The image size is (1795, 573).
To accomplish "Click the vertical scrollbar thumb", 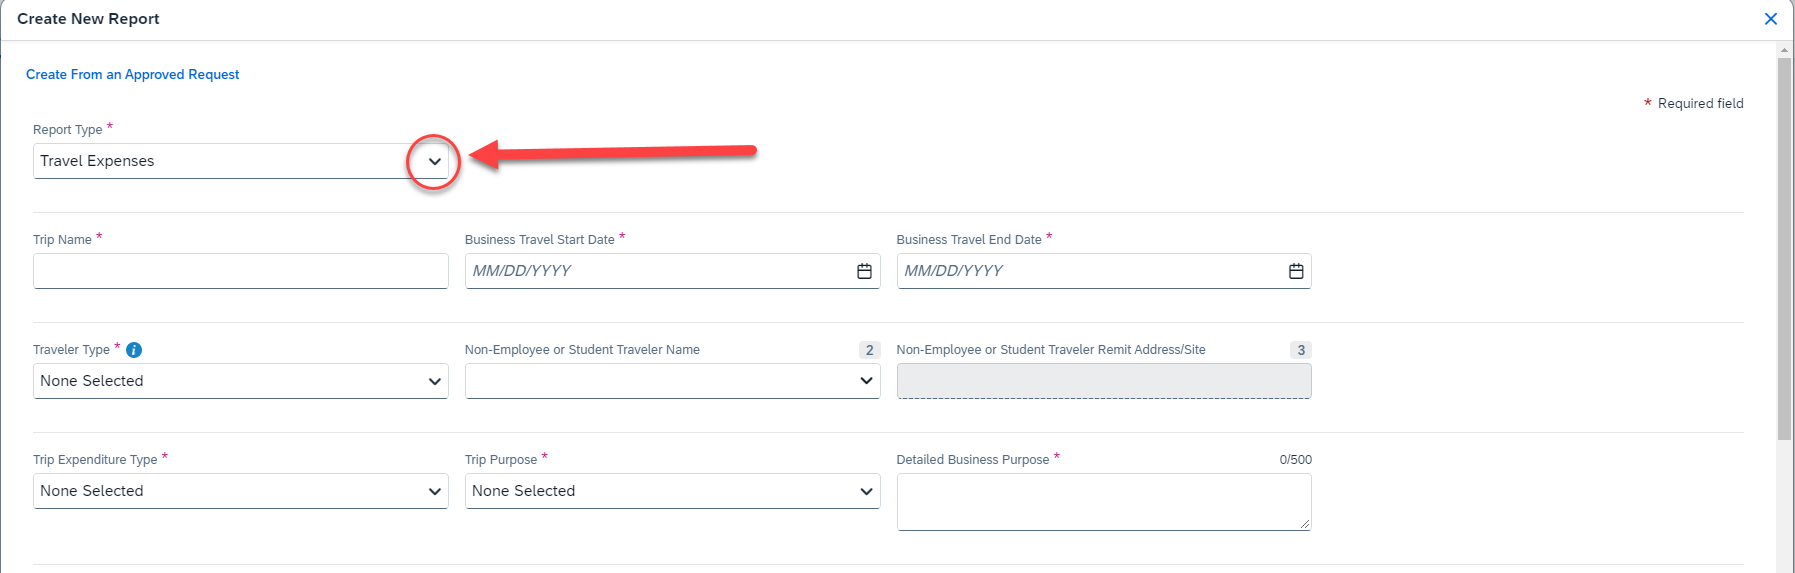I will [x=1784, y=250].
